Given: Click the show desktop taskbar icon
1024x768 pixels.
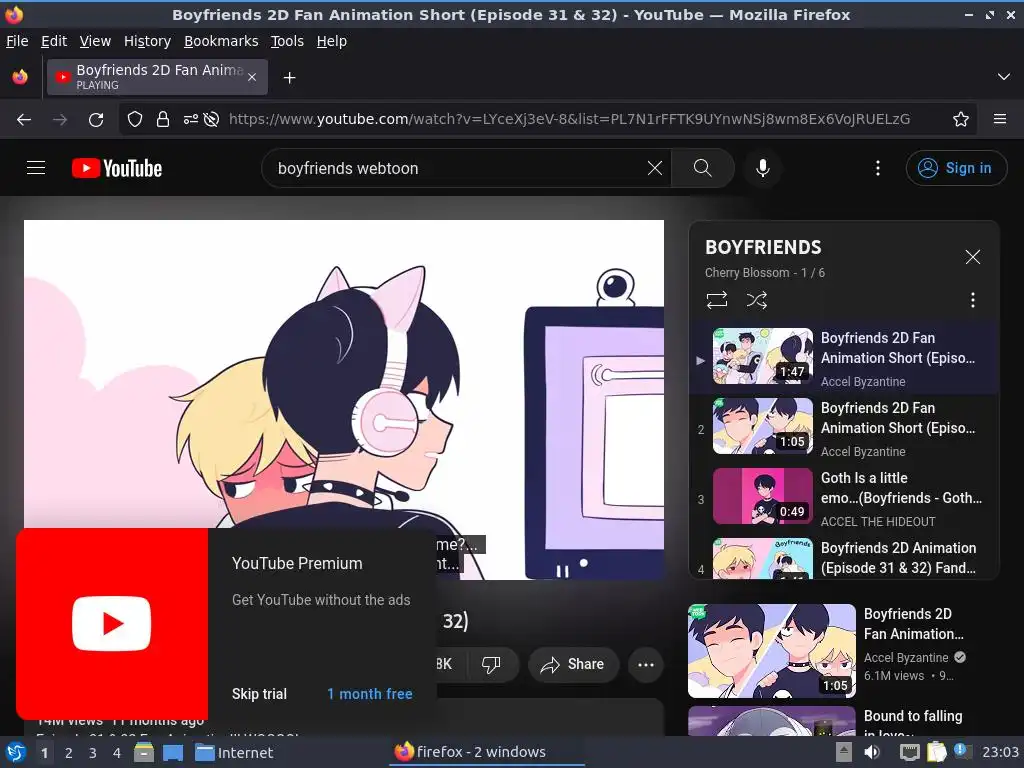Looking at the screenshot, I should (x=172, y=752).
